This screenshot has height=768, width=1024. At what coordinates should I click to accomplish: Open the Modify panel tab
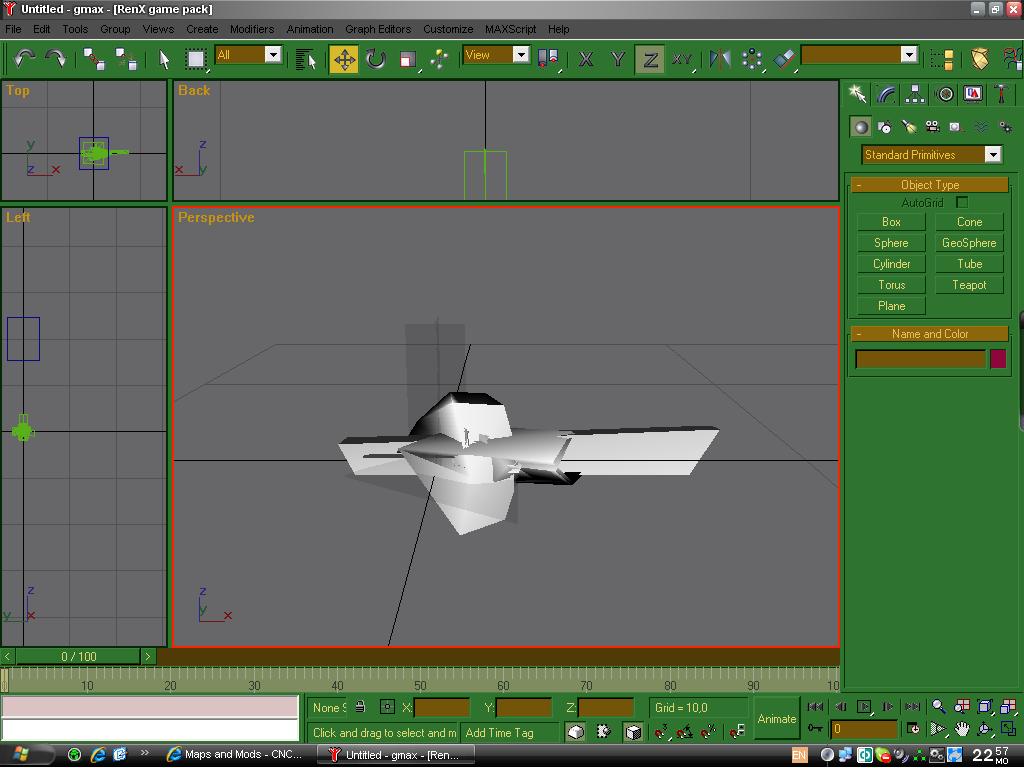tap(887, 94)
